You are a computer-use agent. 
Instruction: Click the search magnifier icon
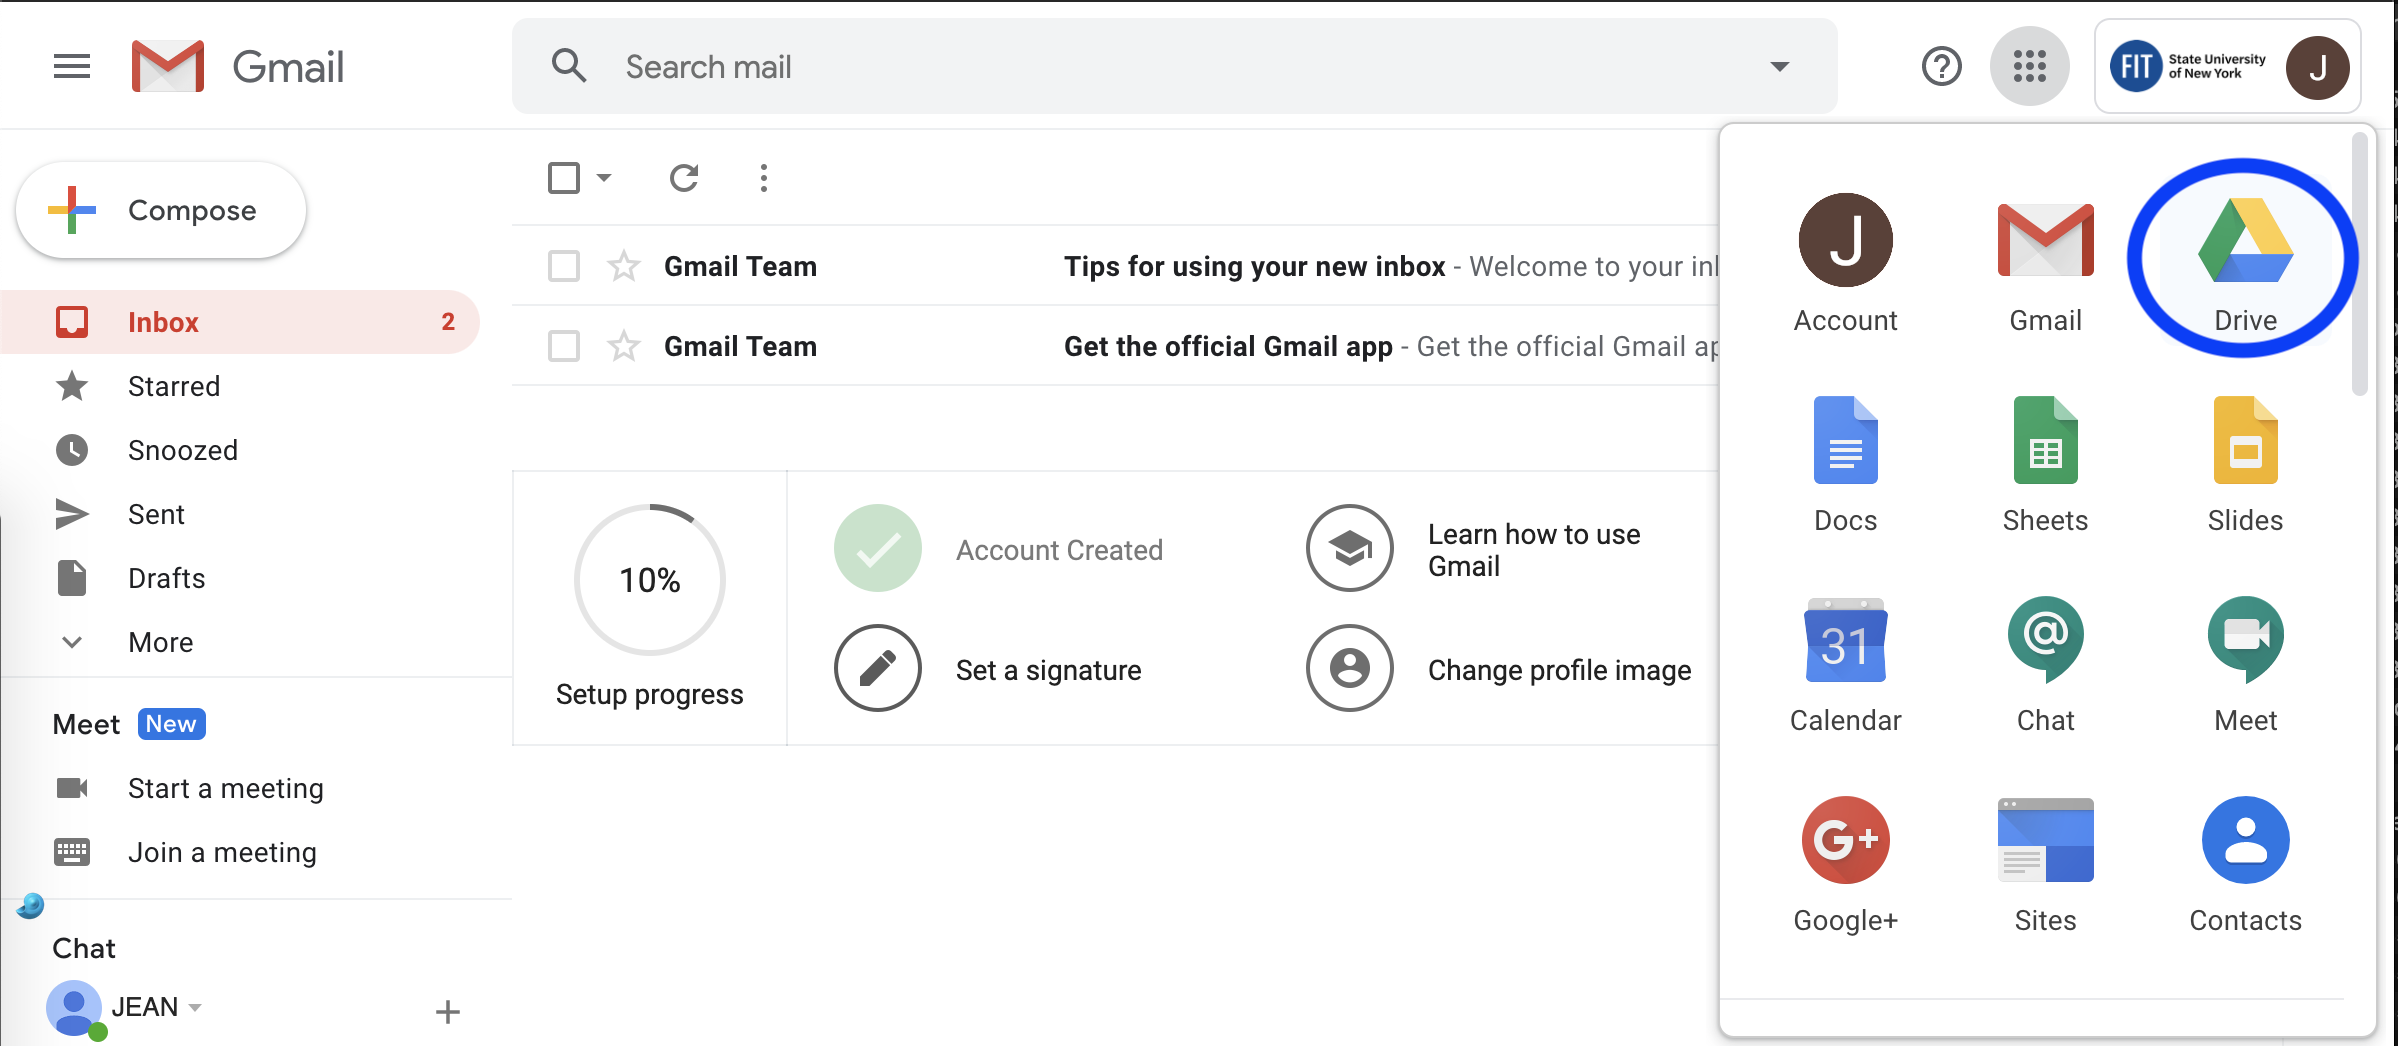569,66
